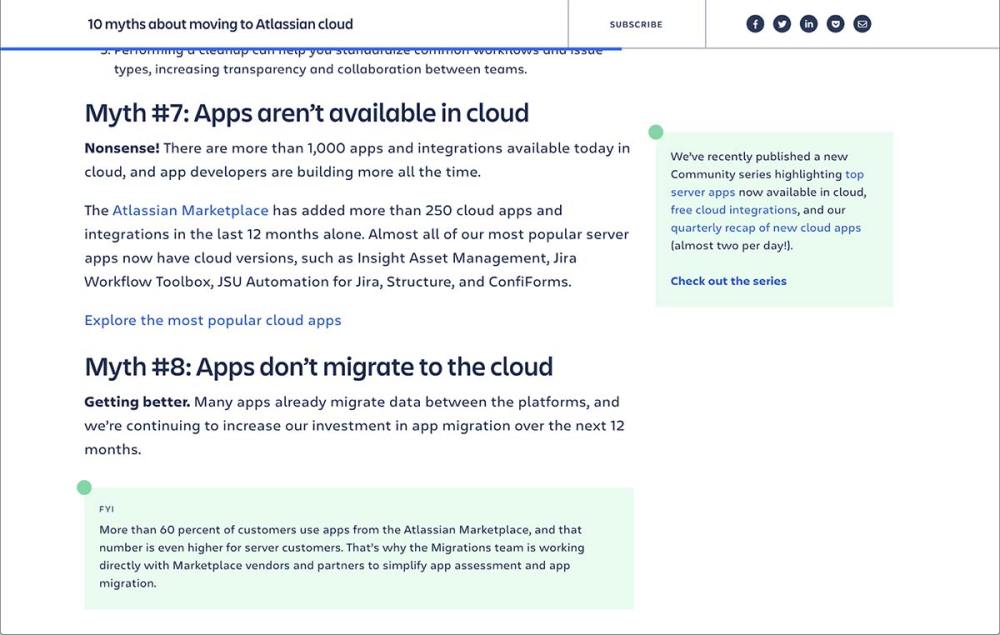The width and height of the screenshot is (1000, 635).
Task: Open quarterly recap of new cloud apps
Action: (765, 228)
